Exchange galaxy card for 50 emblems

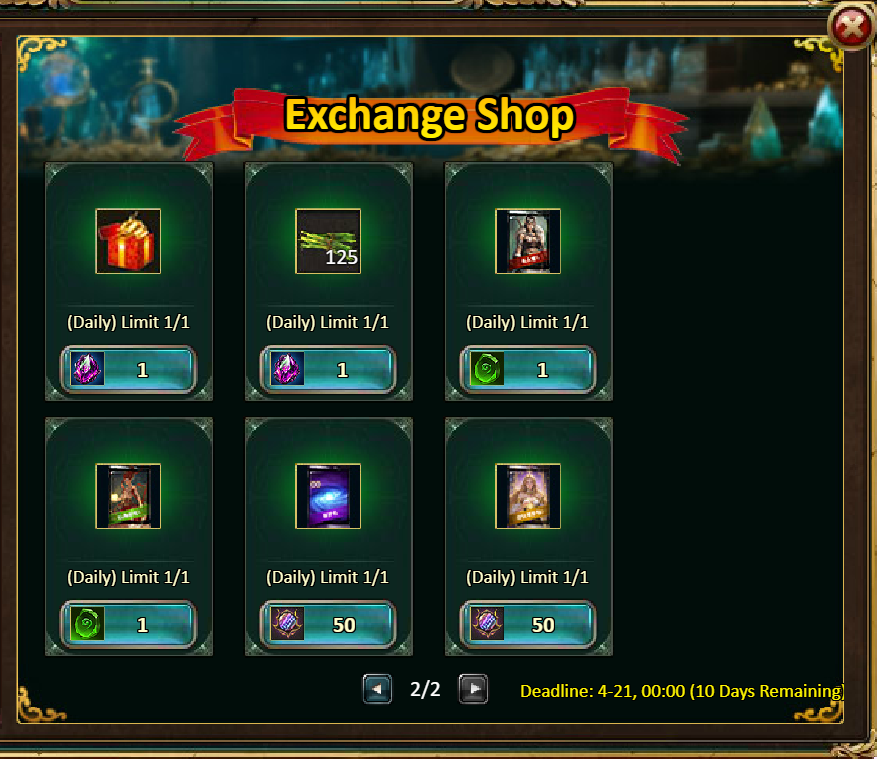click(x=328, y=624)
